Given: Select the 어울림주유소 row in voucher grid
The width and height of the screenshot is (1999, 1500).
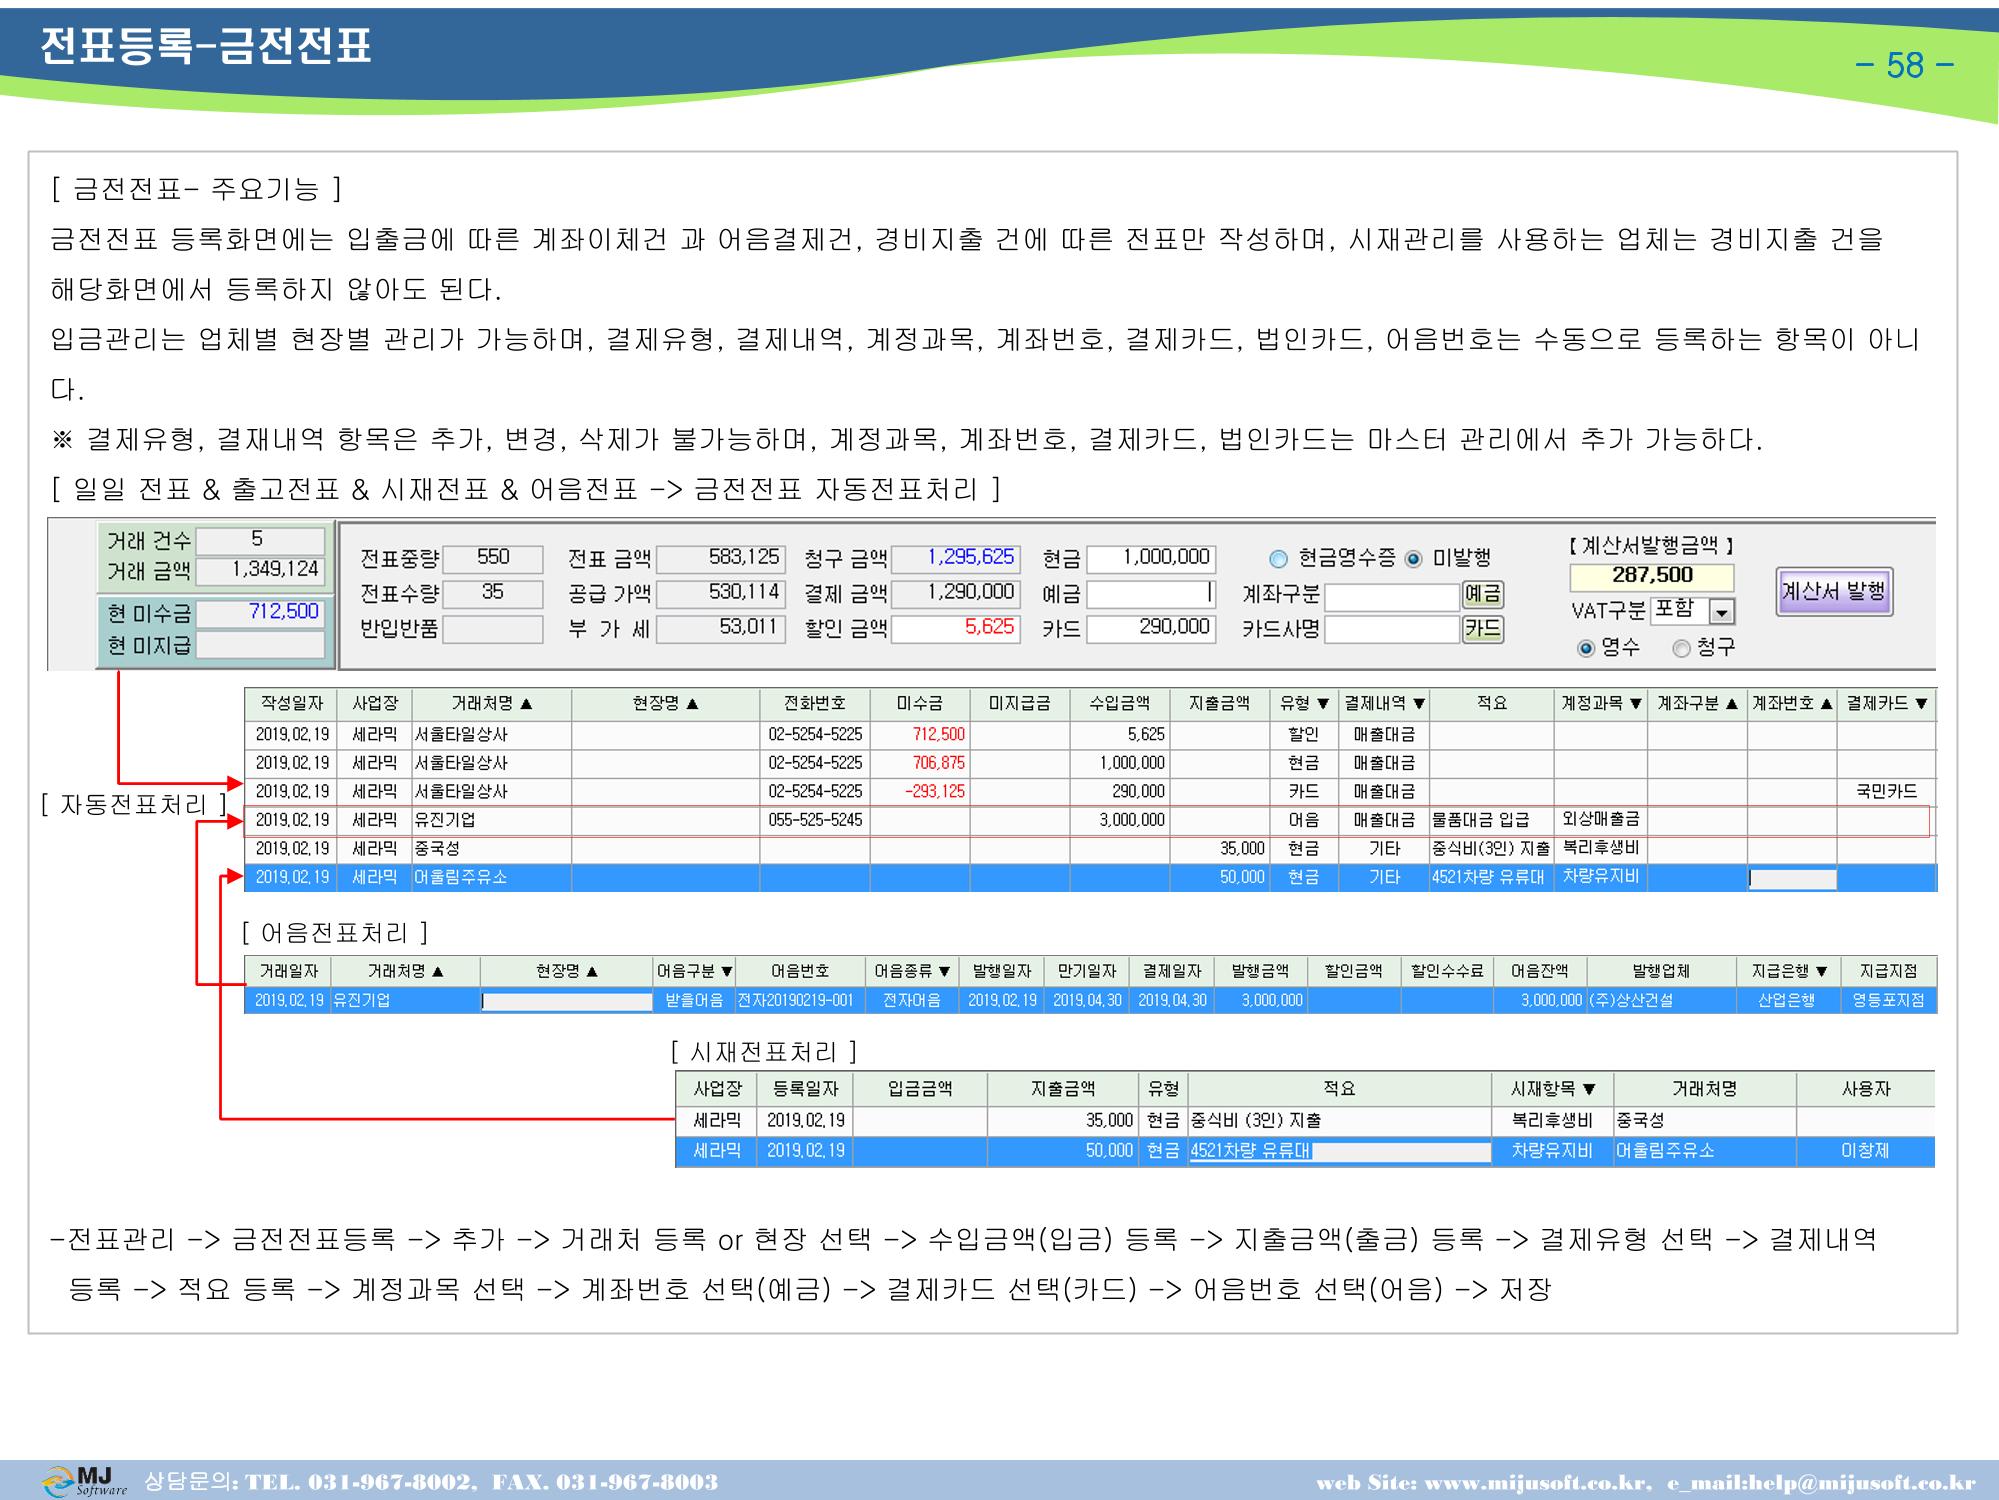Looking at the screenshot, I should point(1091,878).
